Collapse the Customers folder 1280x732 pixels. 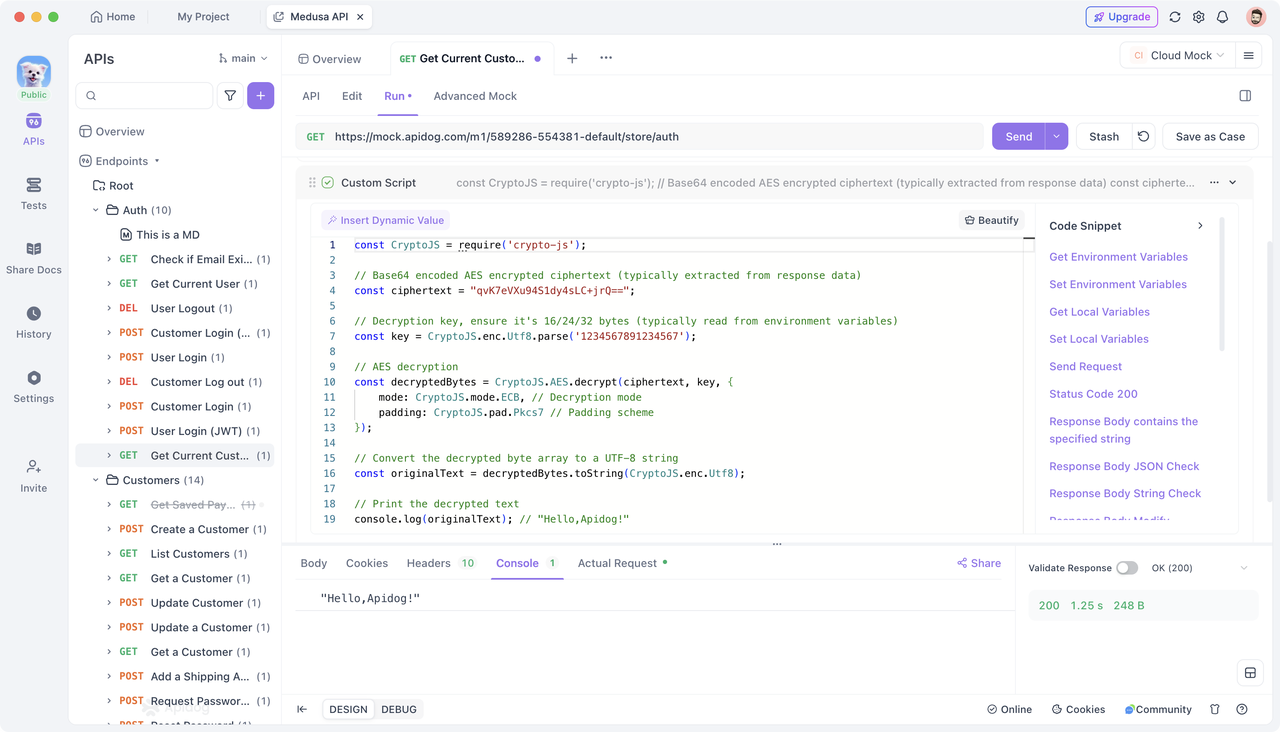click(96, 480)
